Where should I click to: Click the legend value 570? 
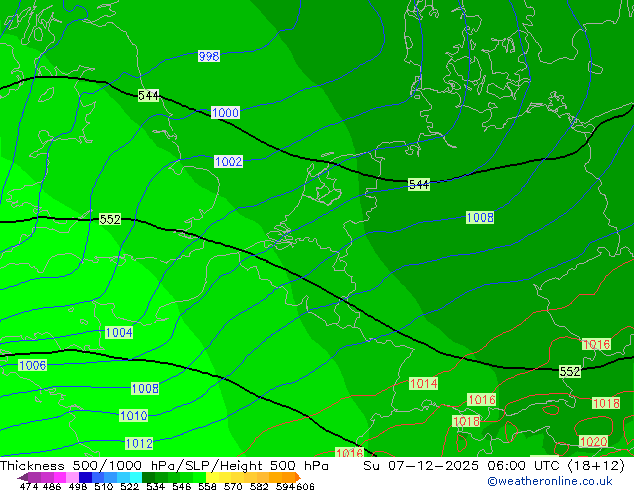click(233, 486)
